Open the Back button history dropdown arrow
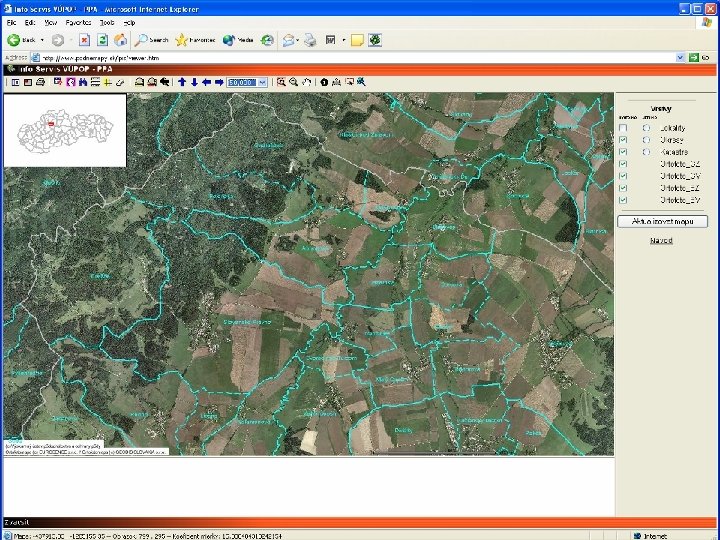 click(42, 40)
